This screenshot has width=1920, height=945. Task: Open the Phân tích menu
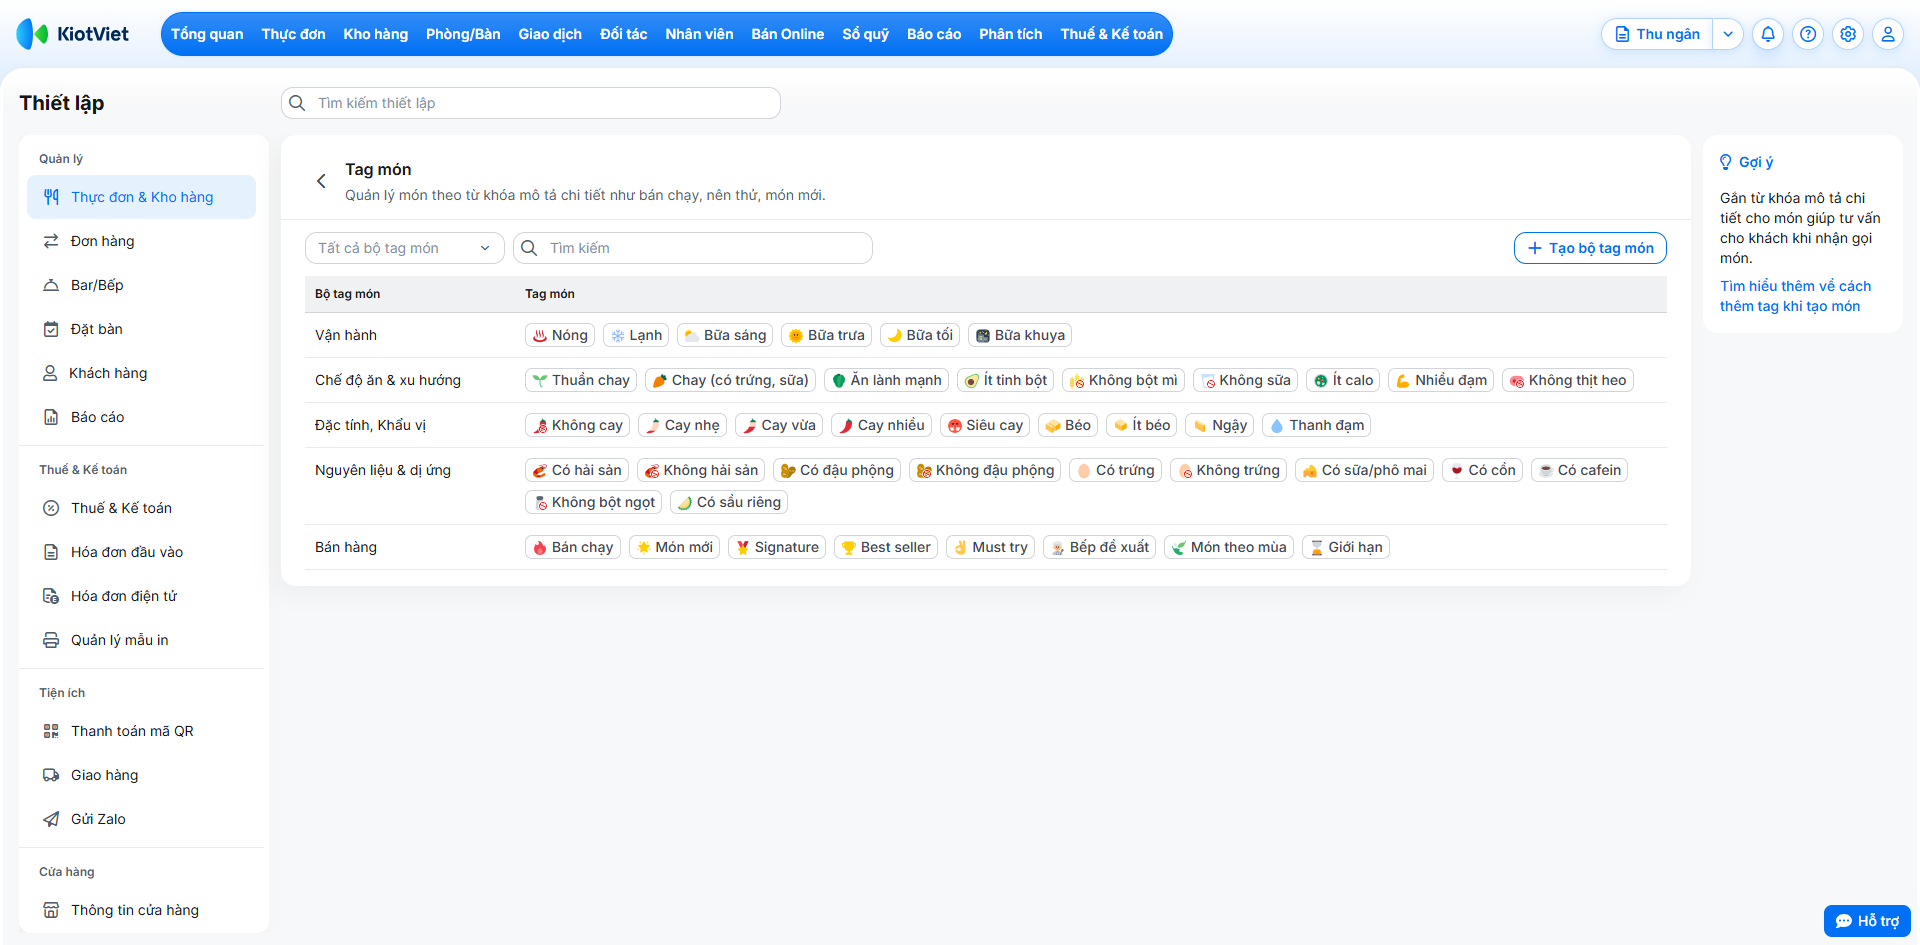pos(1011,34)
